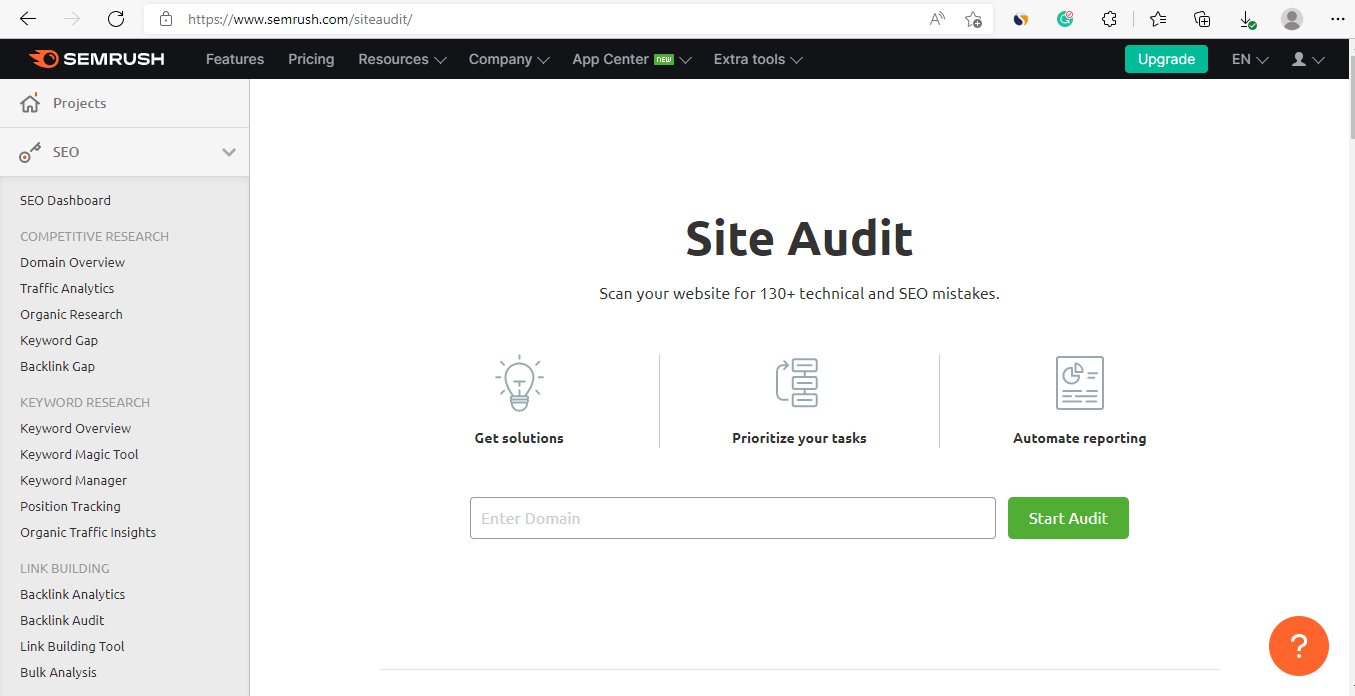Click the dark circle extension icon
The height and width of the screenshot is (696, 1355).
(x=1021, y=19)
